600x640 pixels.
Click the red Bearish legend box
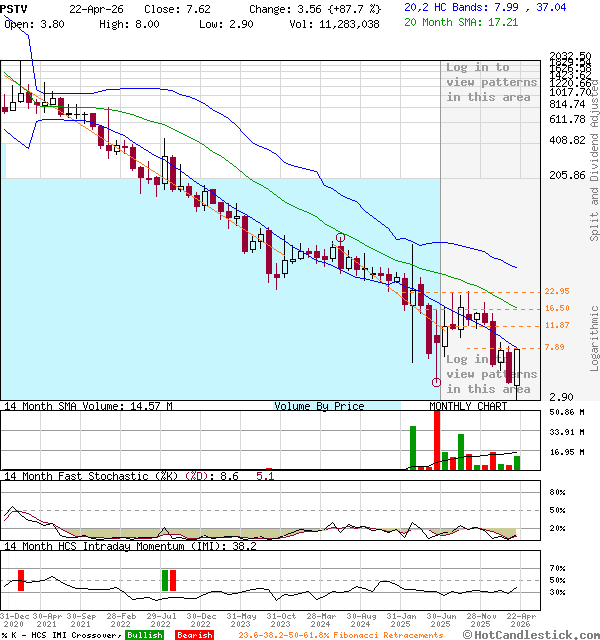pyautogui.click(x=194, y=635)
